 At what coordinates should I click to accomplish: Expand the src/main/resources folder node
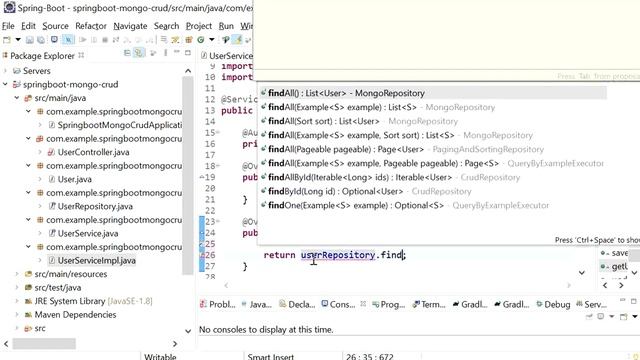click(x=17, y=274)
